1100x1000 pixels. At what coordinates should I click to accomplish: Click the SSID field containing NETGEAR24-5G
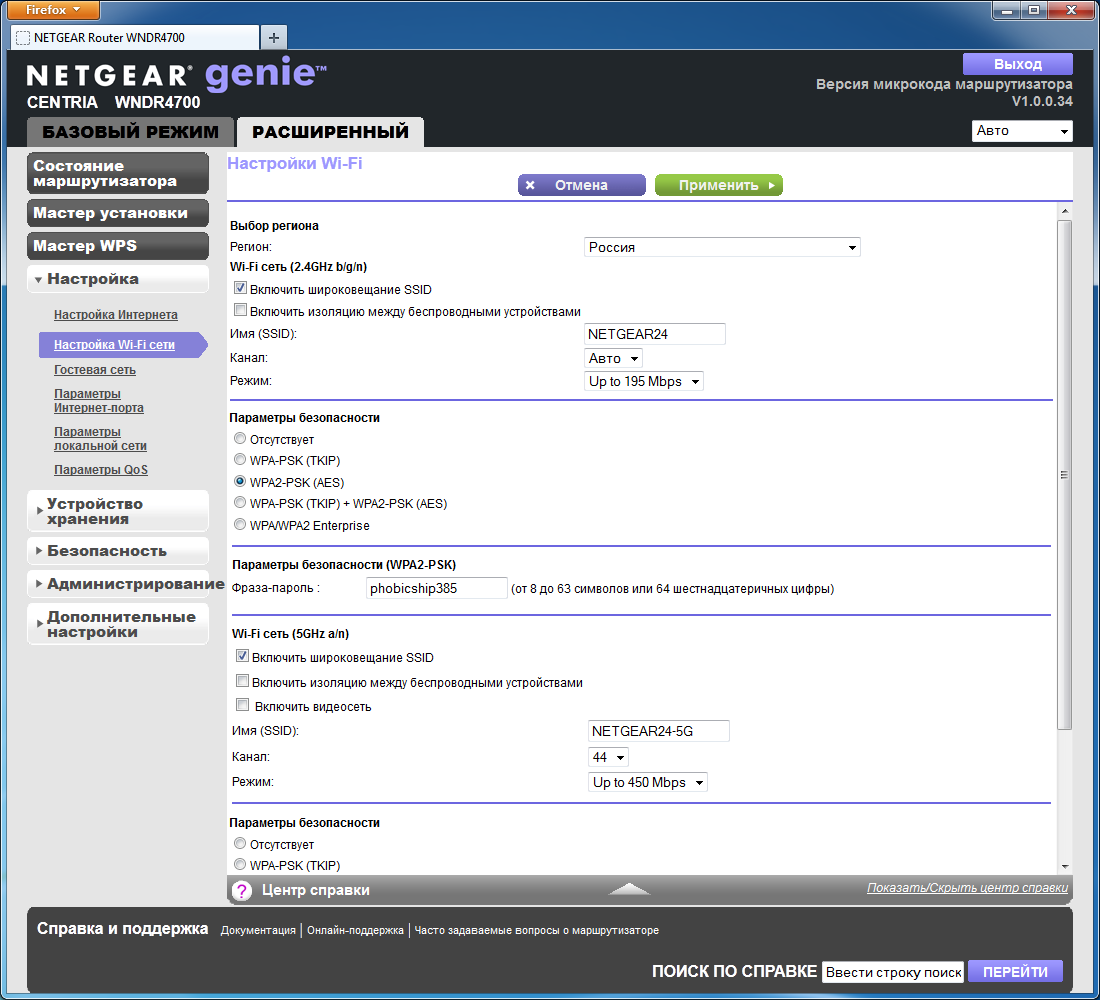659,731
